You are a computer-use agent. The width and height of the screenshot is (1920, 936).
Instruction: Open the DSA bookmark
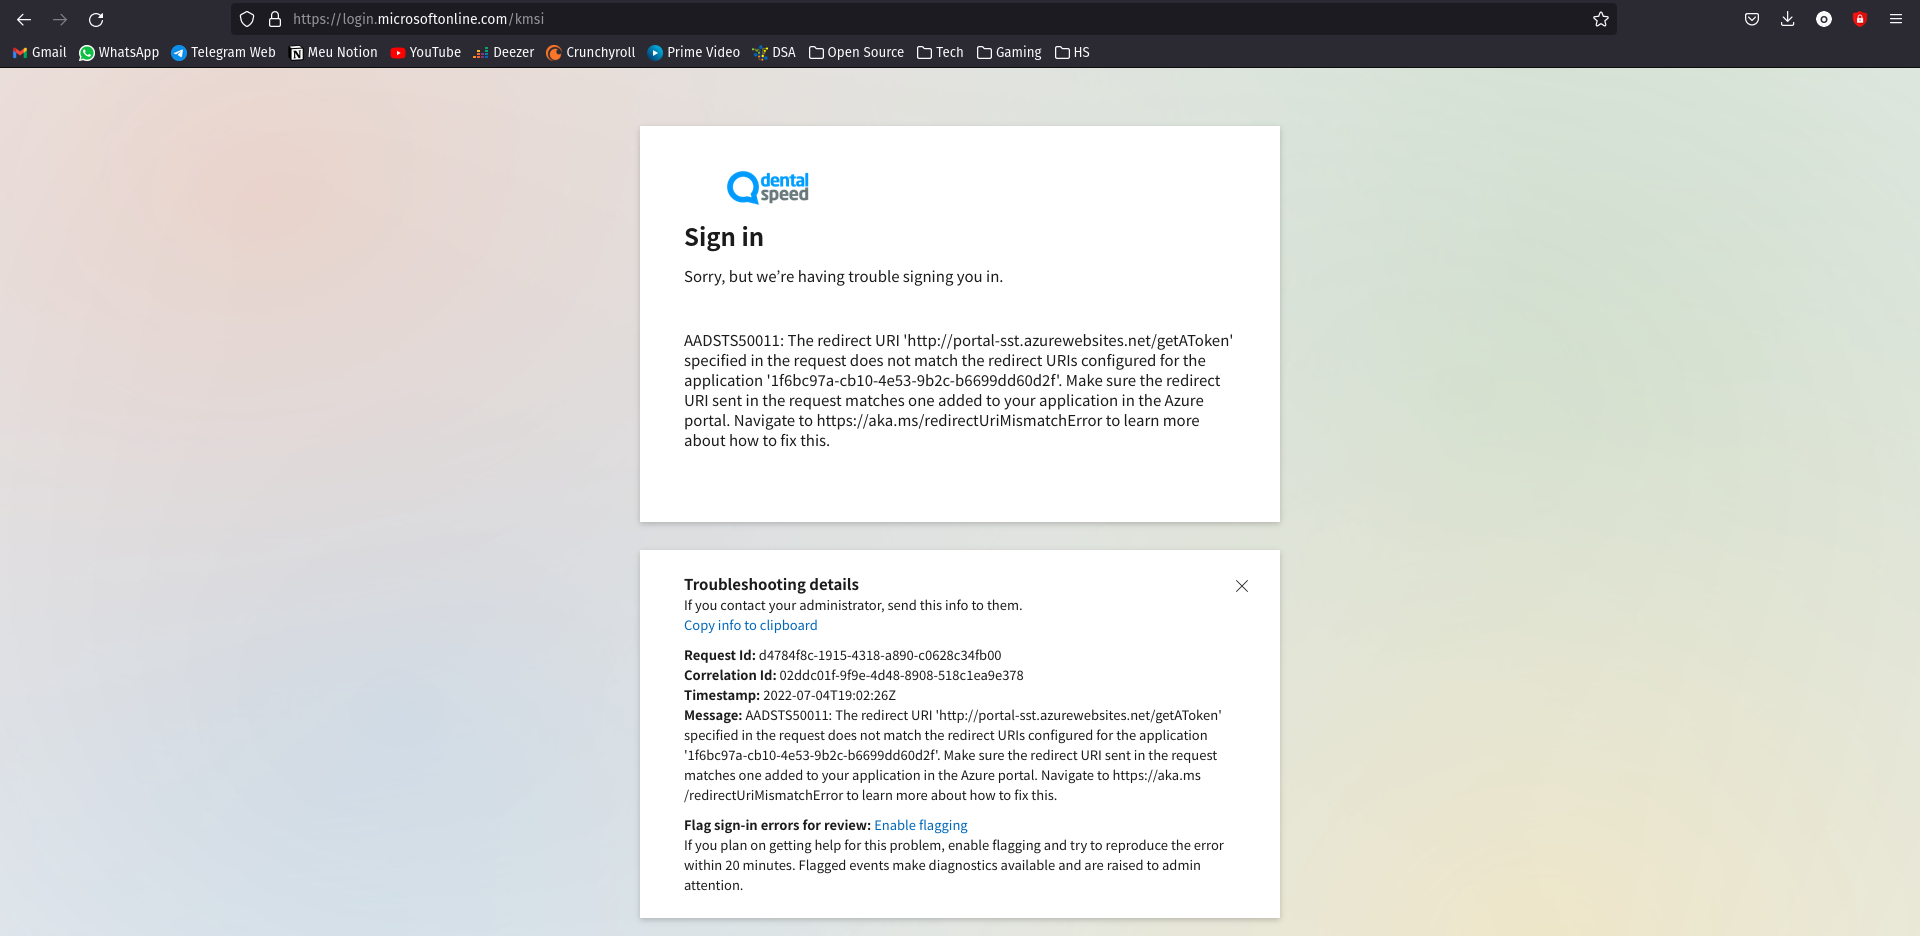click(774, 52)
